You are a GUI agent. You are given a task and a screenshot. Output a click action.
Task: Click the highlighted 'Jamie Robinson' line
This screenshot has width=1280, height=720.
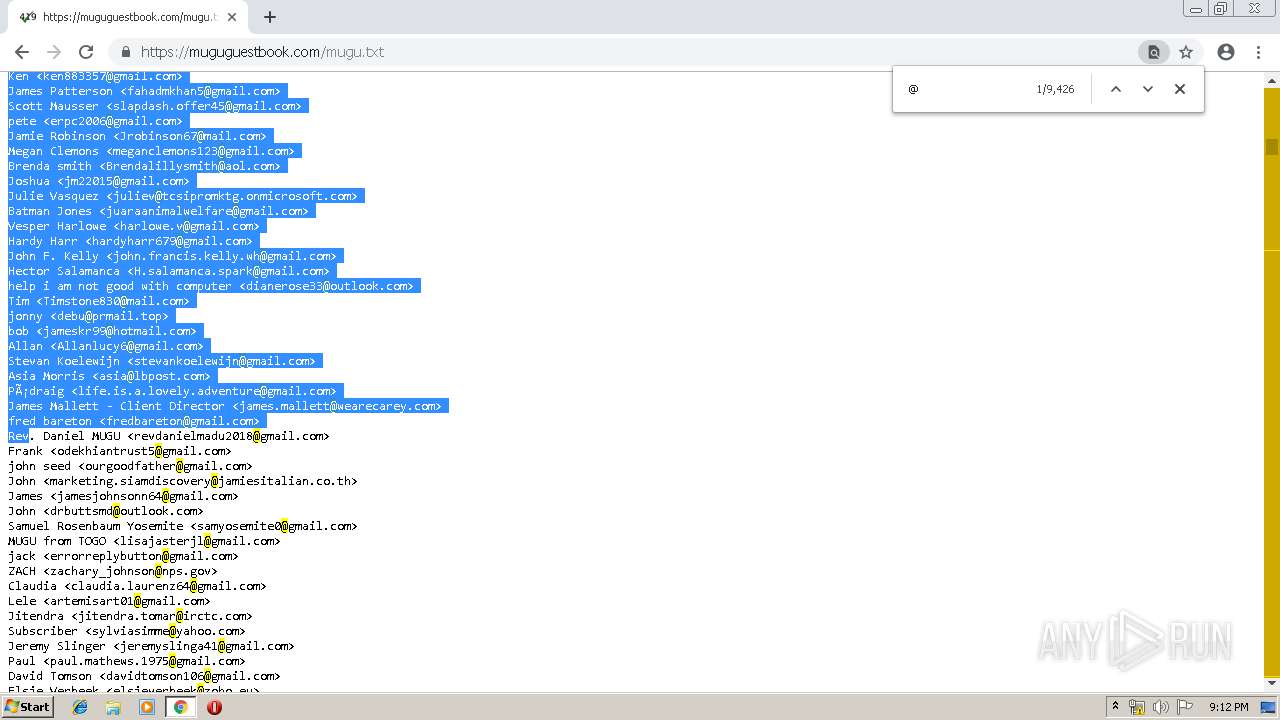[x=141, y=136]
